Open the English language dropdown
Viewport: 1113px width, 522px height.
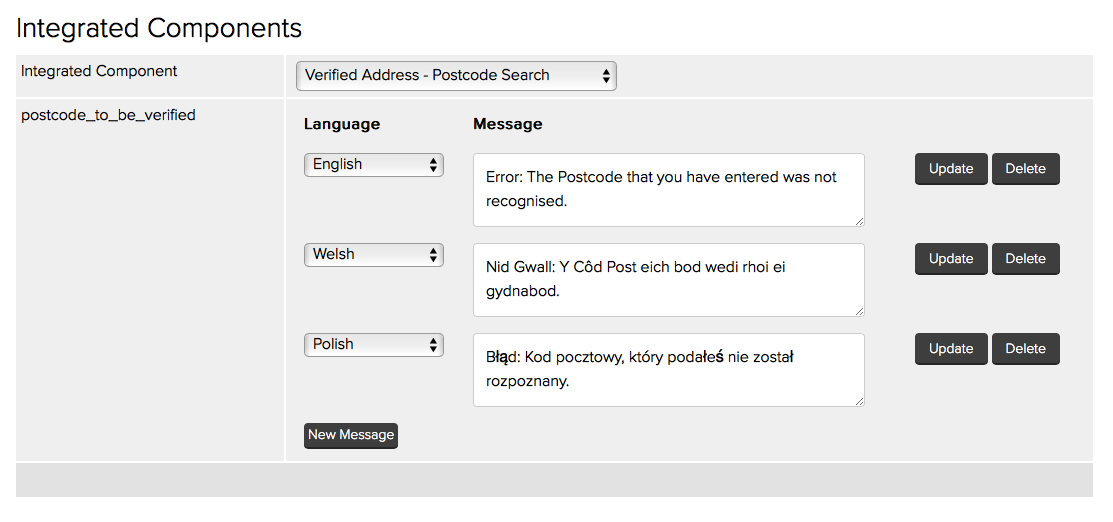(373, 165)
